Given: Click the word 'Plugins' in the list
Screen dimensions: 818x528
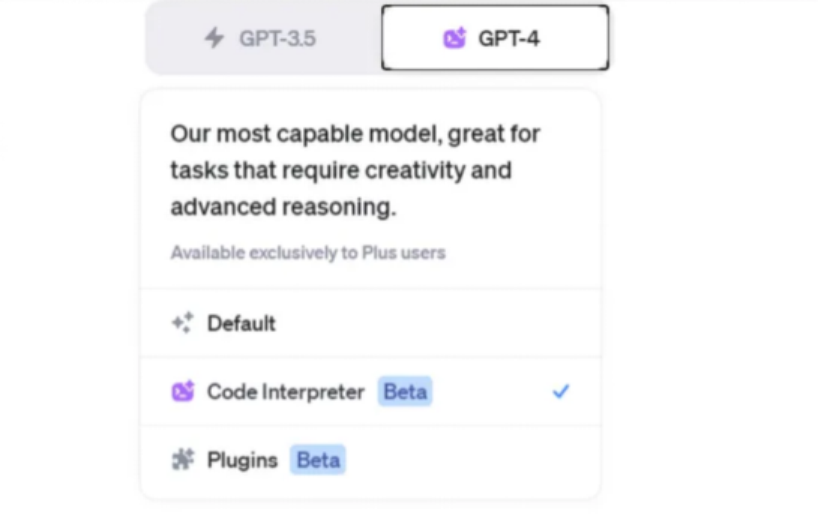Looking at the screenshot, I should coord(244,460).
